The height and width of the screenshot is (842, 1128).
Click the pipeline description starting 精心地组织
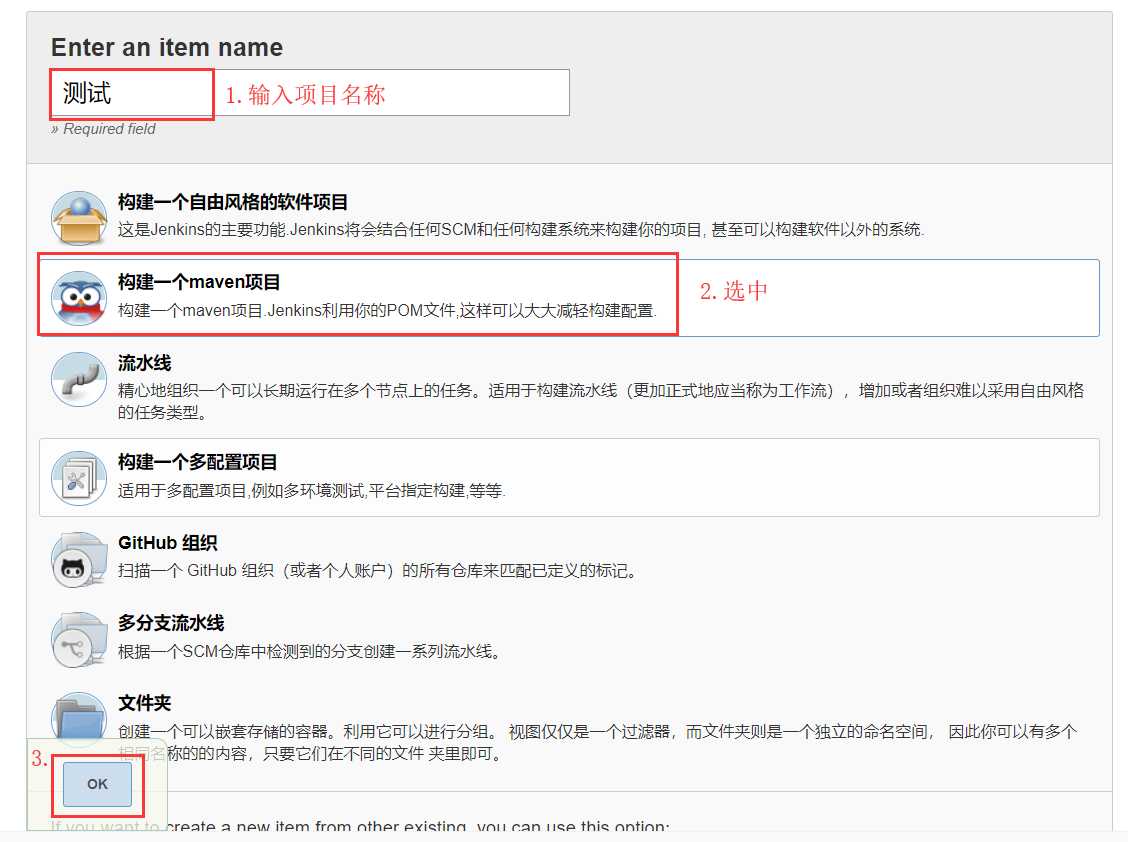tap(601, 401)
